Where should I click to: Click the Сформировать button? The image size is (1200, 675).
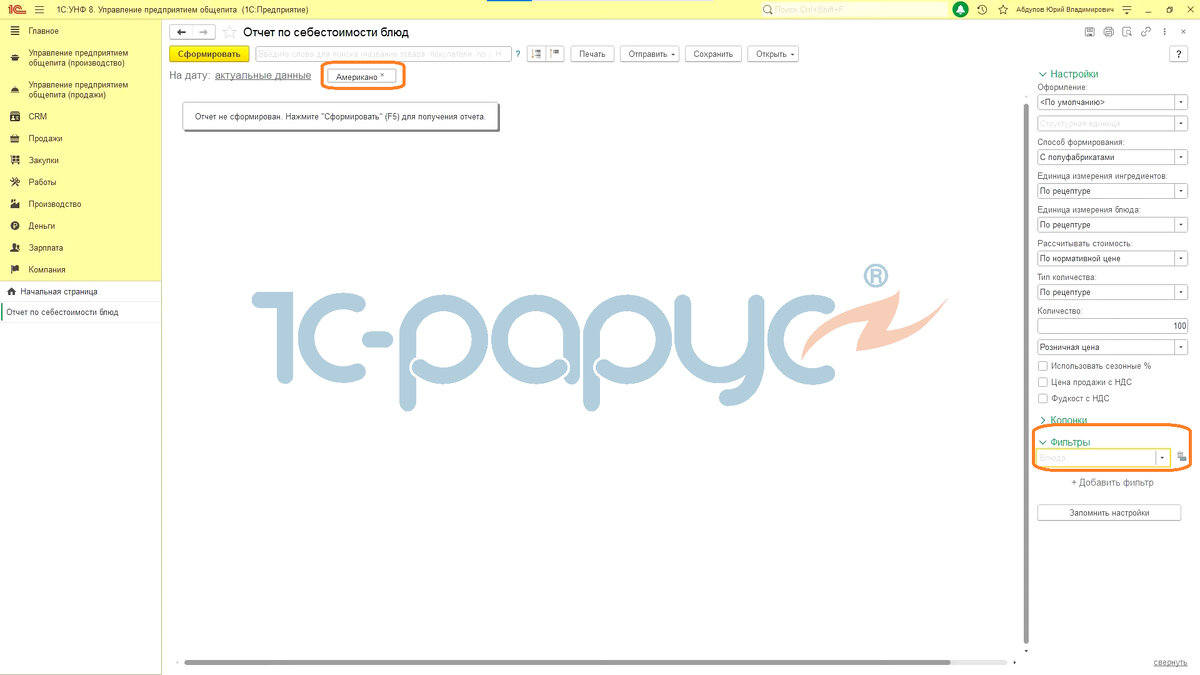209,54
